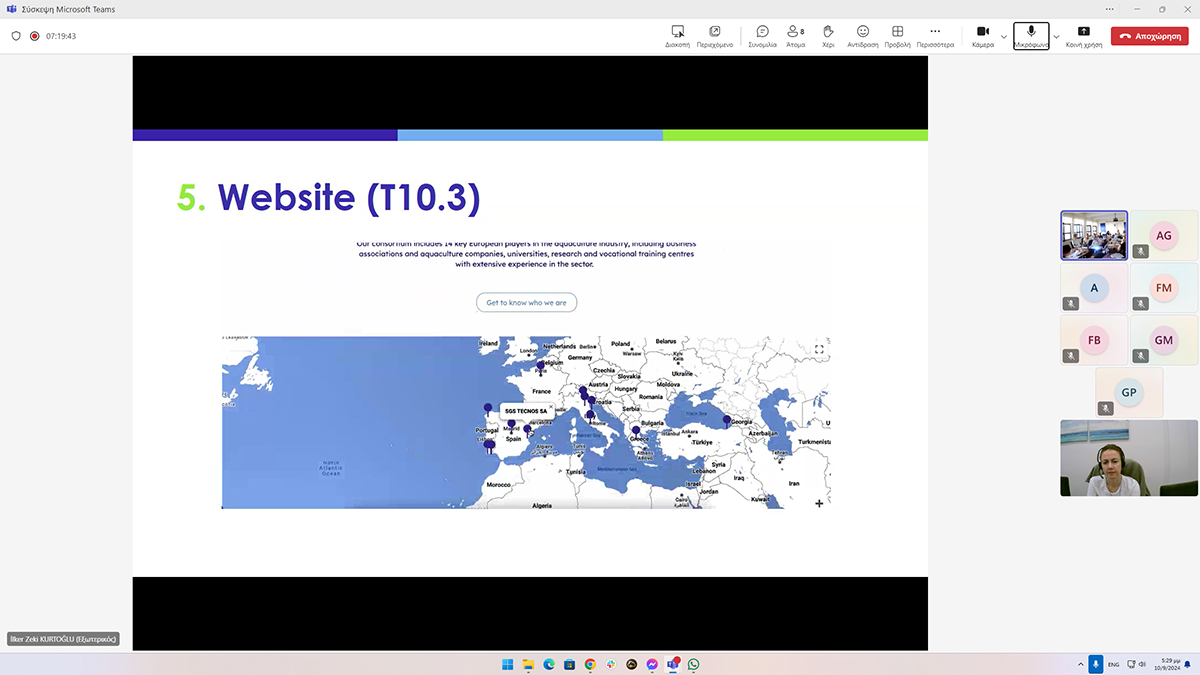Screen dimensions: 1200x675
Task: Select the A participant tile
Action: (x=1094, y=288)
